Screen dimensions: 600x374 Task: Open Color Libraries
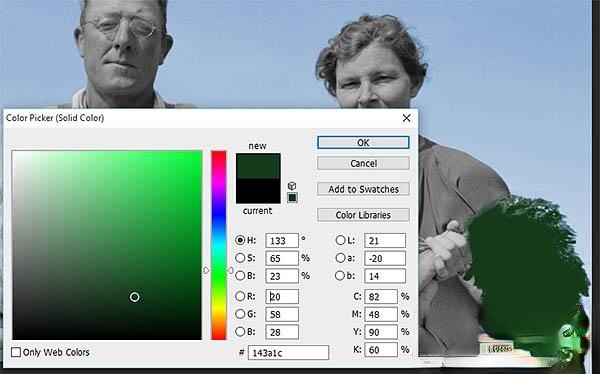click(x=363, y=215)
